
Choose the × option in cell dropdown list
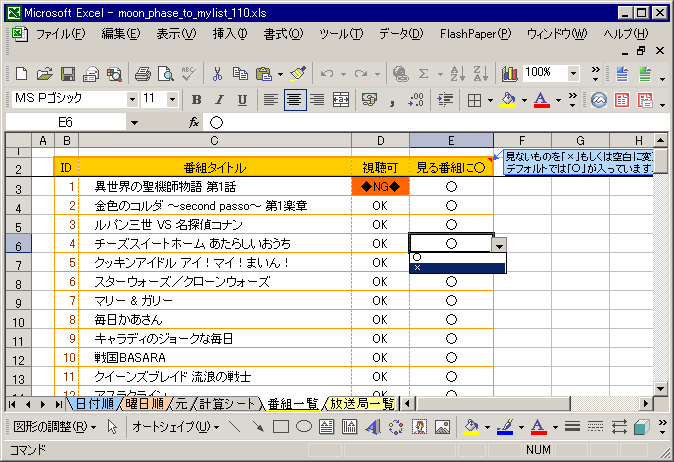tap(457, 268)
